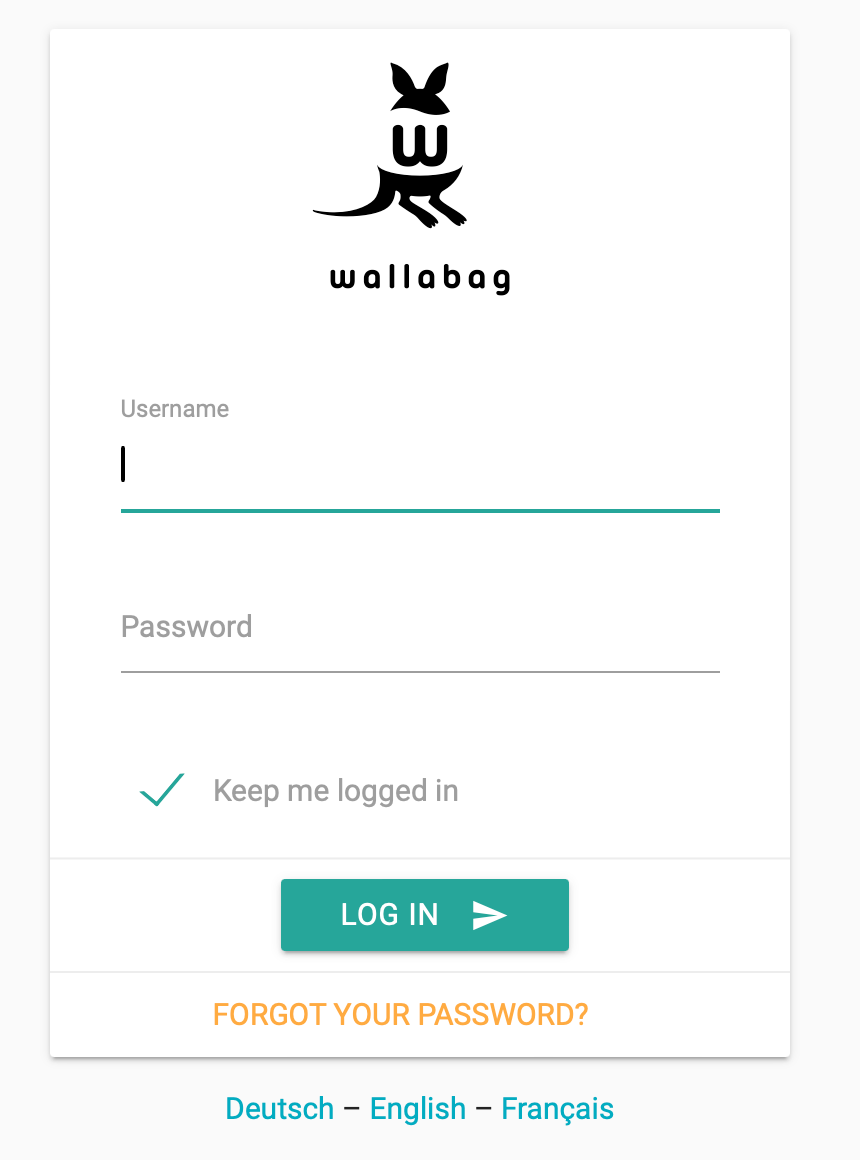
Task: Submit with the LOG IN button
Action: click(425, 915)
